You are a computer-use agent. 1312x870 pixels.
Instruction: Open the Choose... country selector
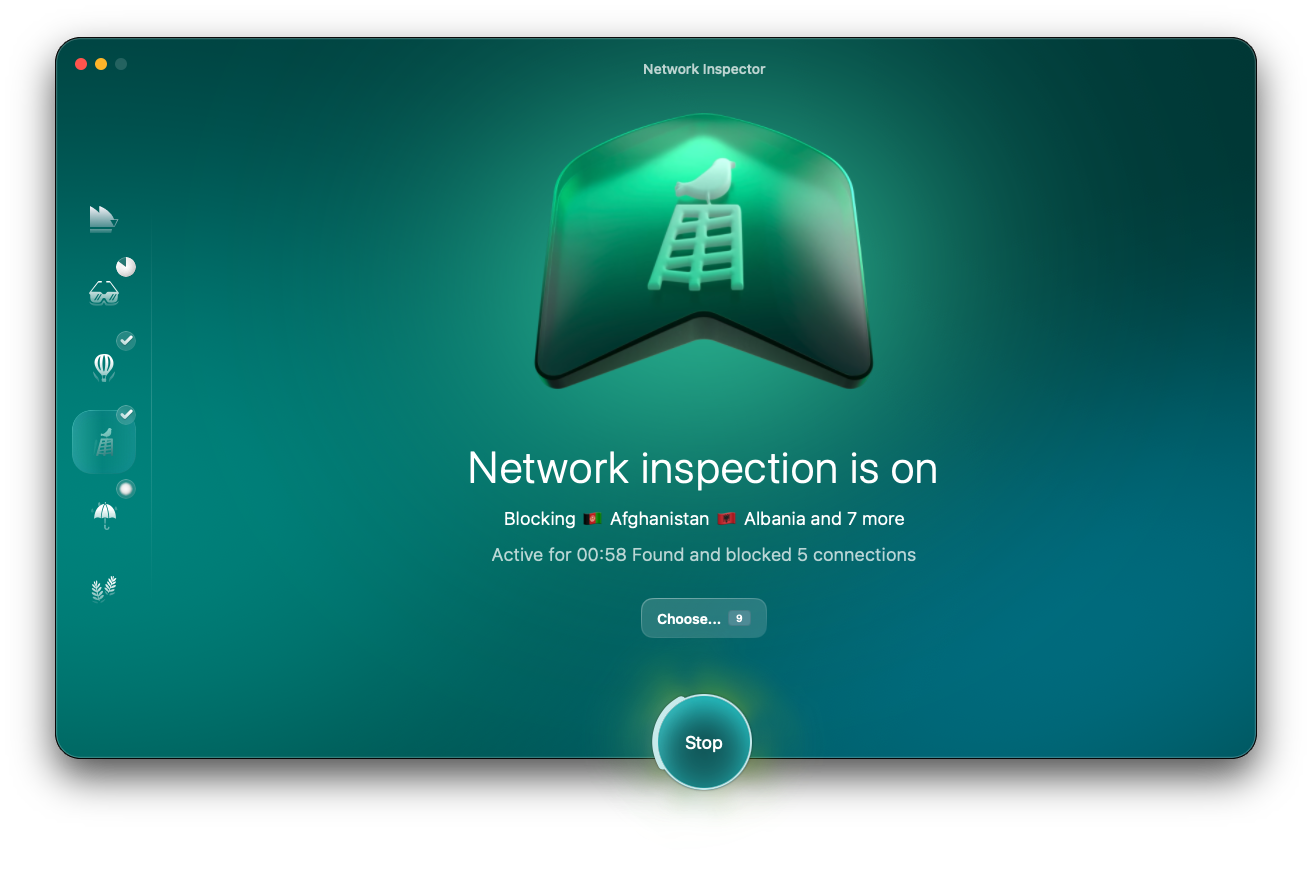tap(703, 618)
